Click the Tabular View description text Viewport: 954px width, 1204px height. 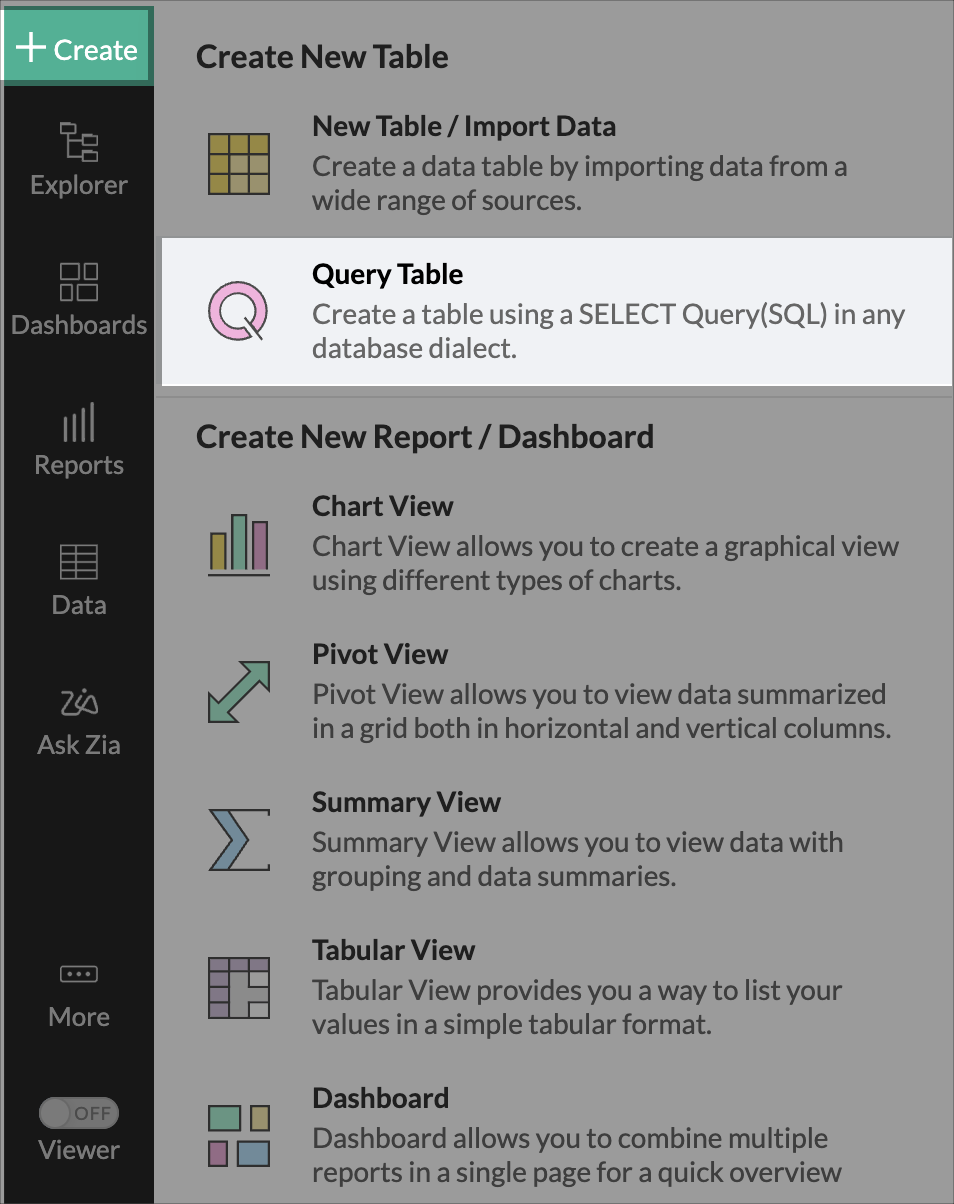point(577,1008)
